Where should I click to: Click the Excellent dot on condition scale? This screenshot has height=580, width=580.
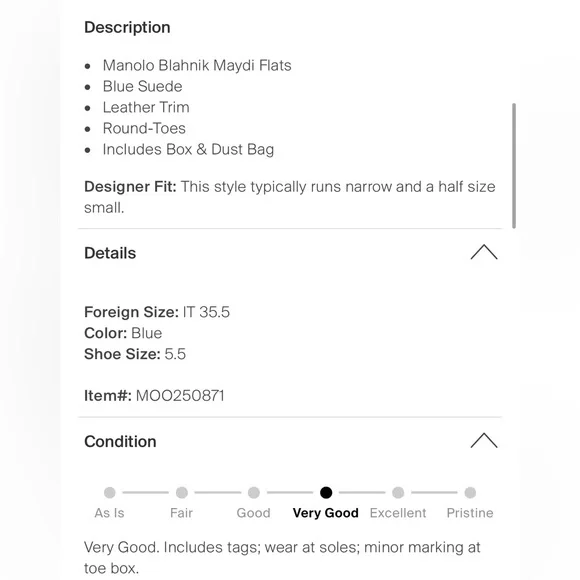pyautogui.click(x=398, y=492)
